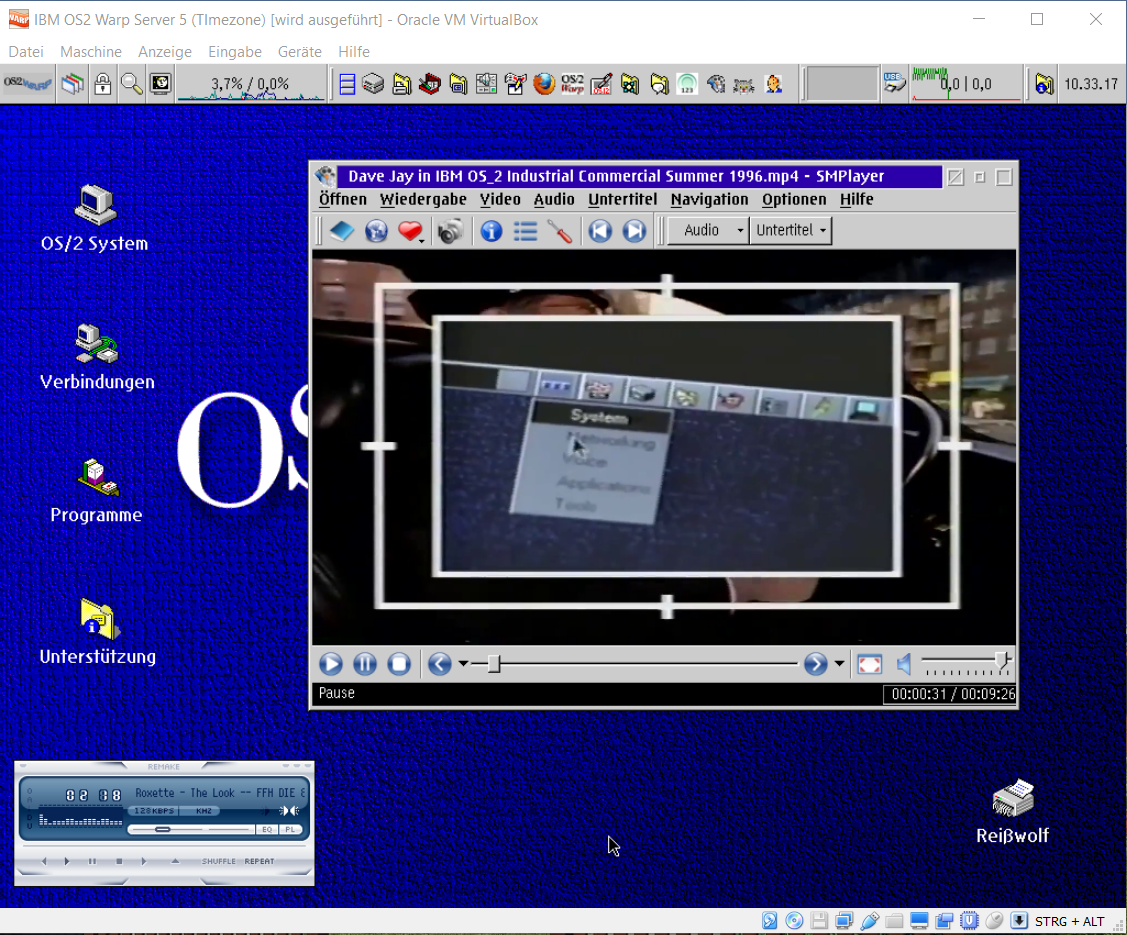Click the previous track icon in SMPlayer toolbar

[600, 231]
